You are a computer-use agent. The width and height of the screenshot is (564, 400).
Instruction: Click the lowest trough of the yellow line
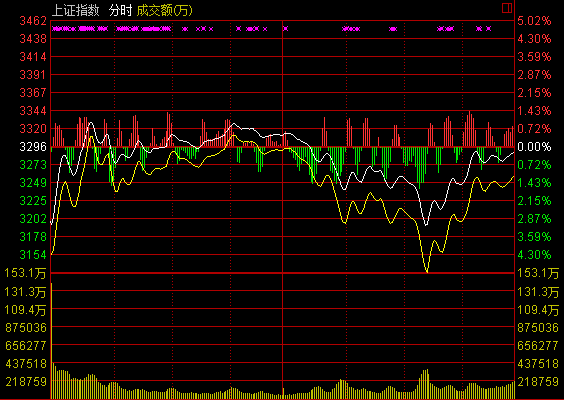point(427,272)
